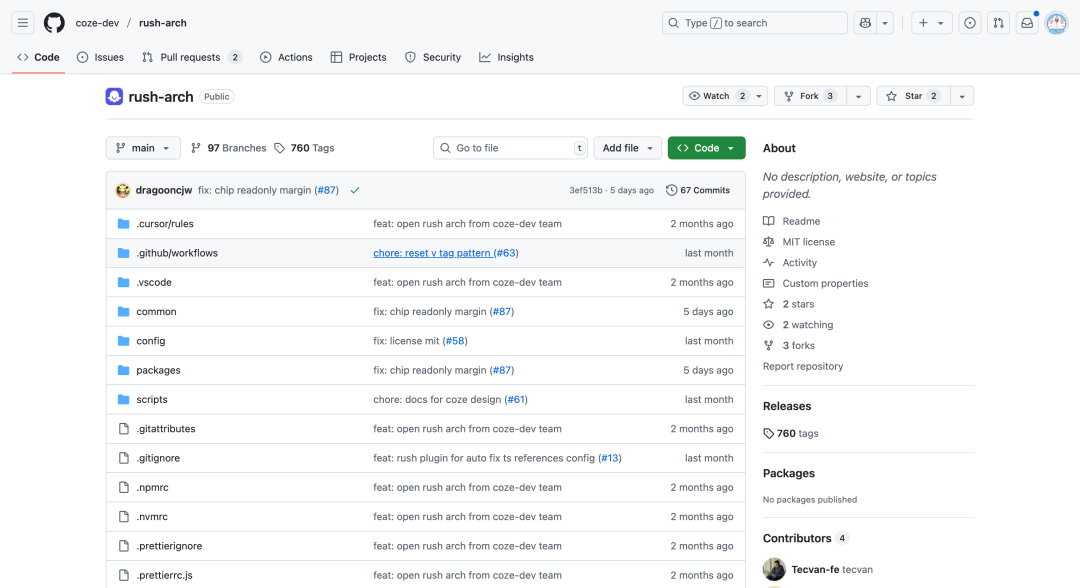Viewport: 1080px width, 588px height.
Task: Open Copilot chat icon
Action: (865, 23)
